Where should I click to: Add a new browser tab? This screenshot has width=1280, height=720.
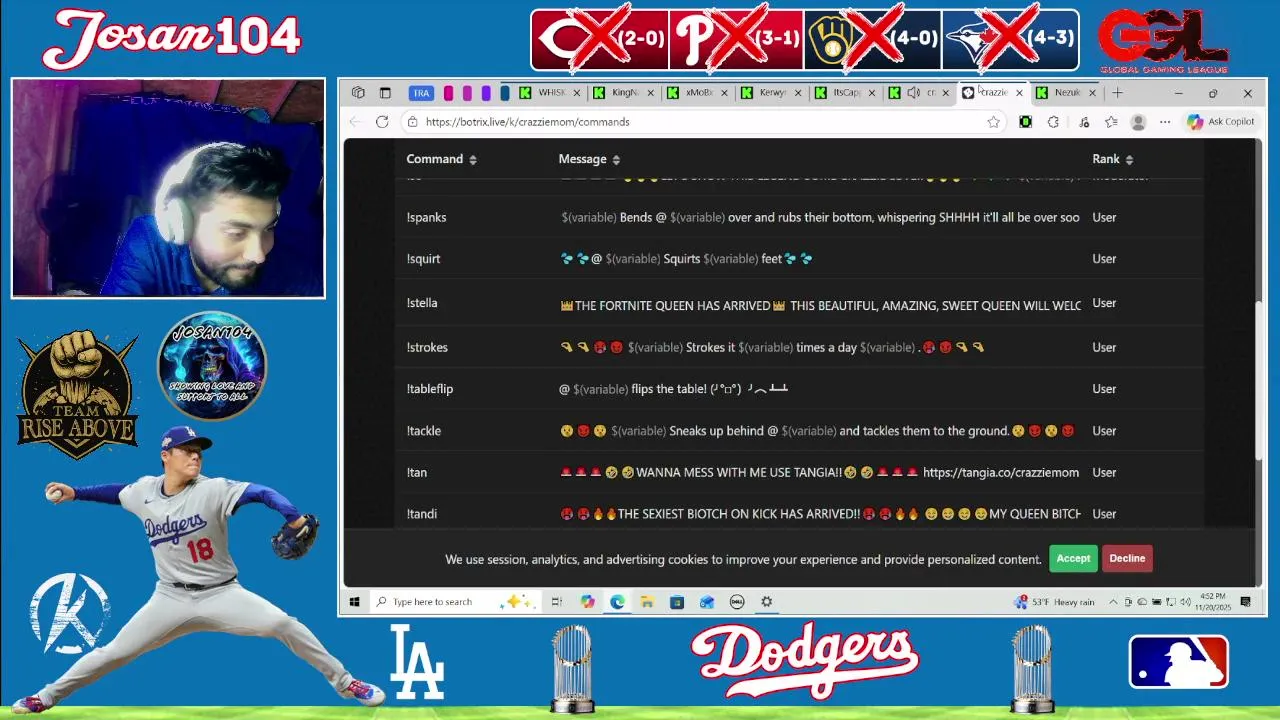(x=1117, y=93)
